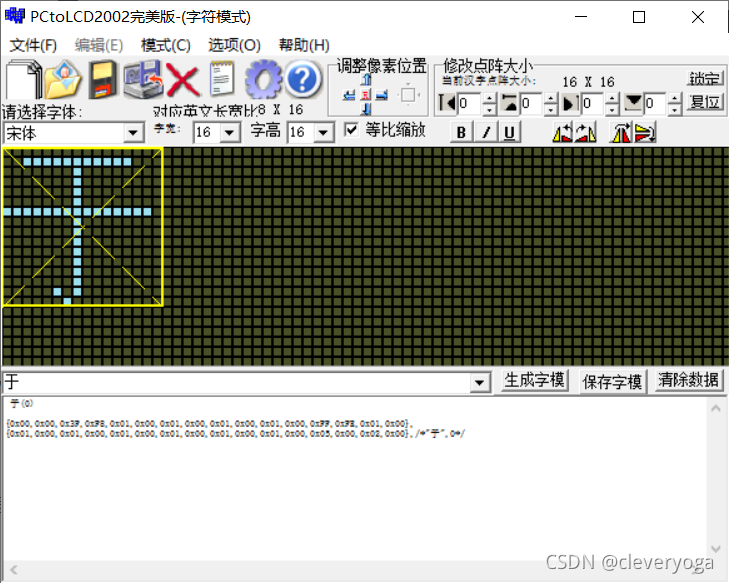Screen dimensions: 729x583
Task: Click the 清除数据 button
Action: [689, 381]
